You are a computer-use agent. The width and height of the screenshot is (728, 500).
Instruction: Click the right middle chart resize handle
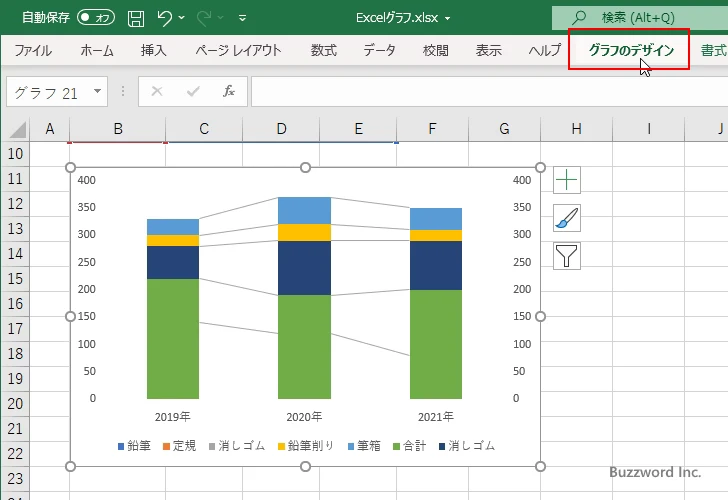point(540,317)
